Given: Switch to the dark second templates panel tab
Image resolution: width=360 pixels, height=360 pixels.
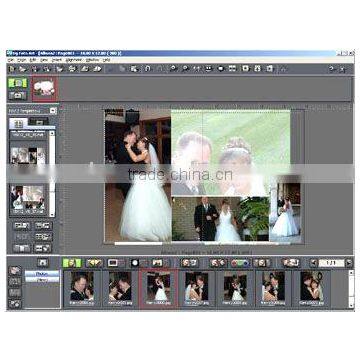Looking at the screenshot, I should pos(39,122).
